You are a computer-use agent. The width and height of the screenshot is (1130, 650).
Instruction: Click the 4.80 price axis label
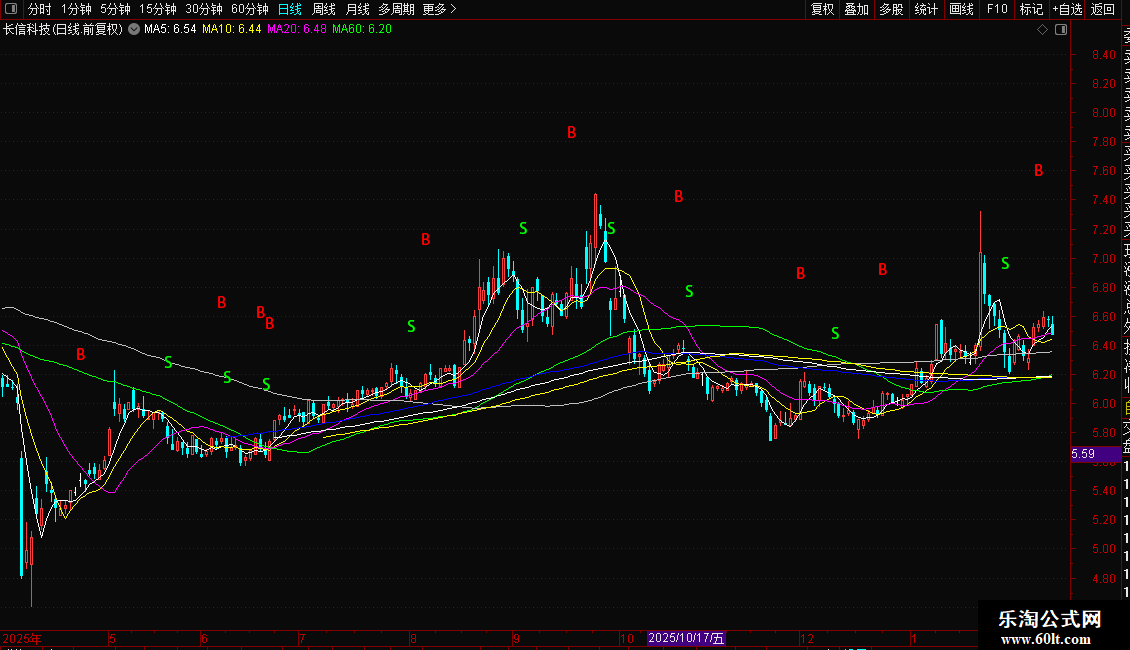click(x=1103, y=579)
